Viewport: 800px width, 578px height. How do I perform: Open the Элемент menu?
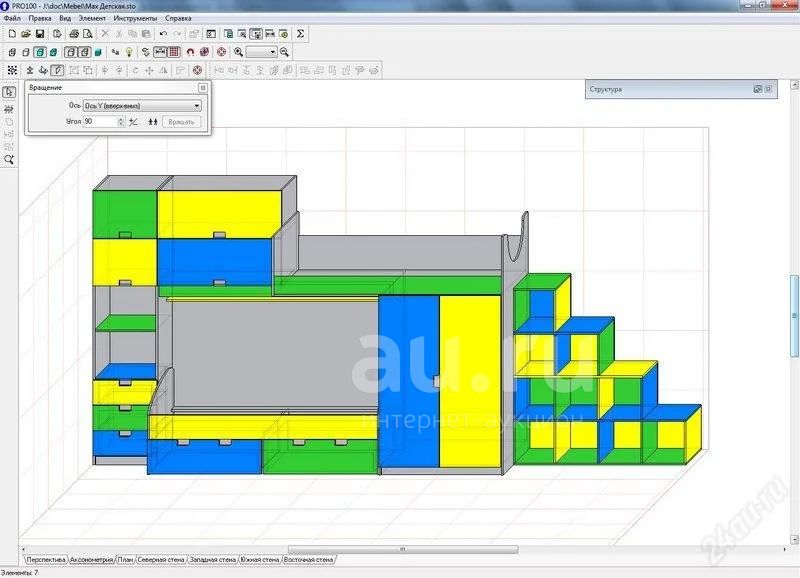pos(92,18)
